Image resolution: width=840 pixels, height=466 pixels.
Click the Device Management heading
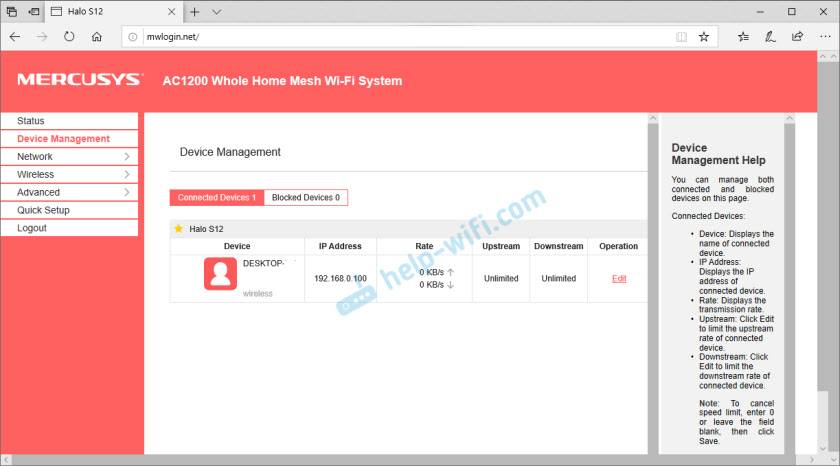pyautogui.click(x=230, y=152)
